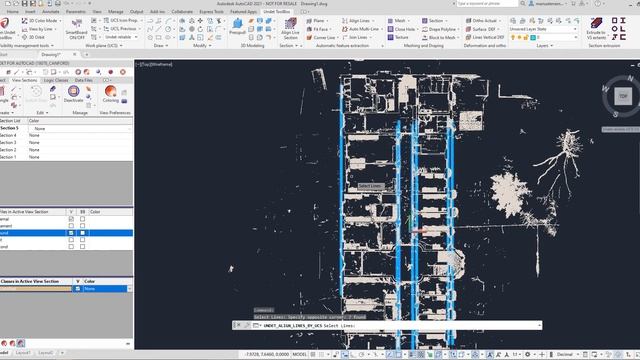This screenshot has height=360, width=640.
Task: Switch to the Data Files tab
Action: click(84, 80)
